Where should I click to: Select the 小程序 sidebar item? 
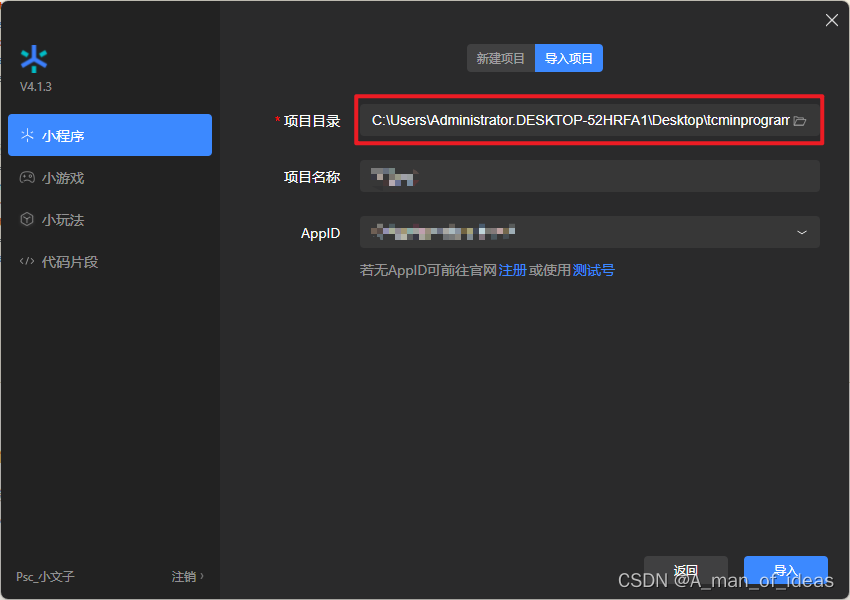(110, 135)
